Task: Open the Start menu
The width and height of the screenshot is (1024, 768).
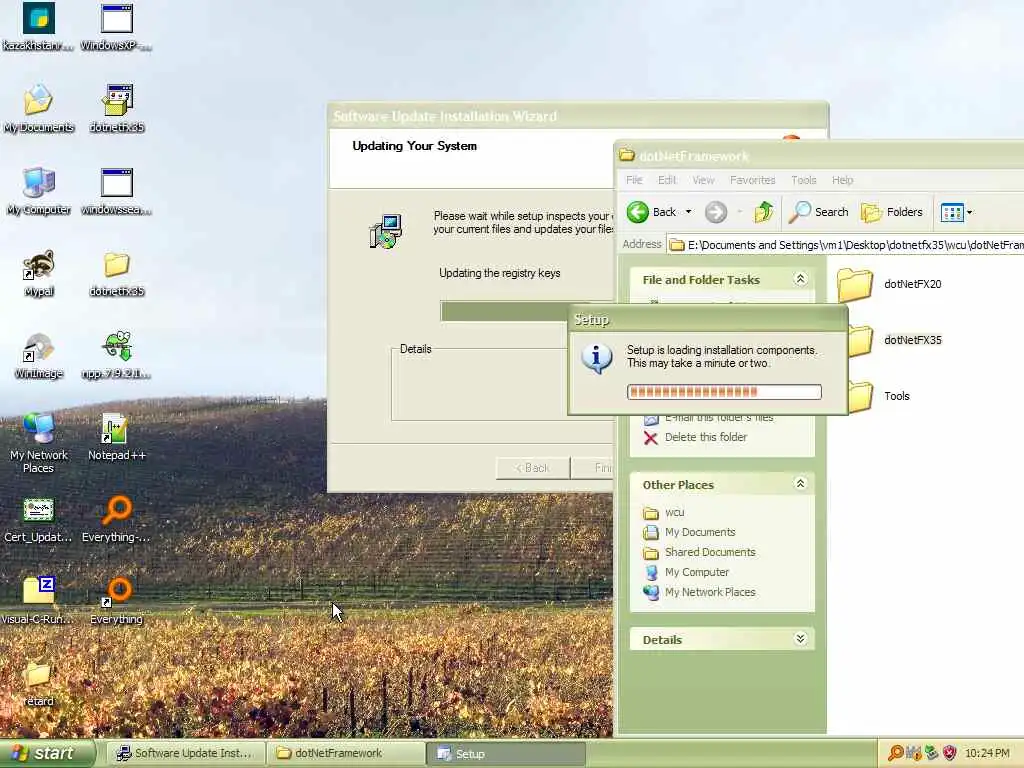Action: point(47,754)
